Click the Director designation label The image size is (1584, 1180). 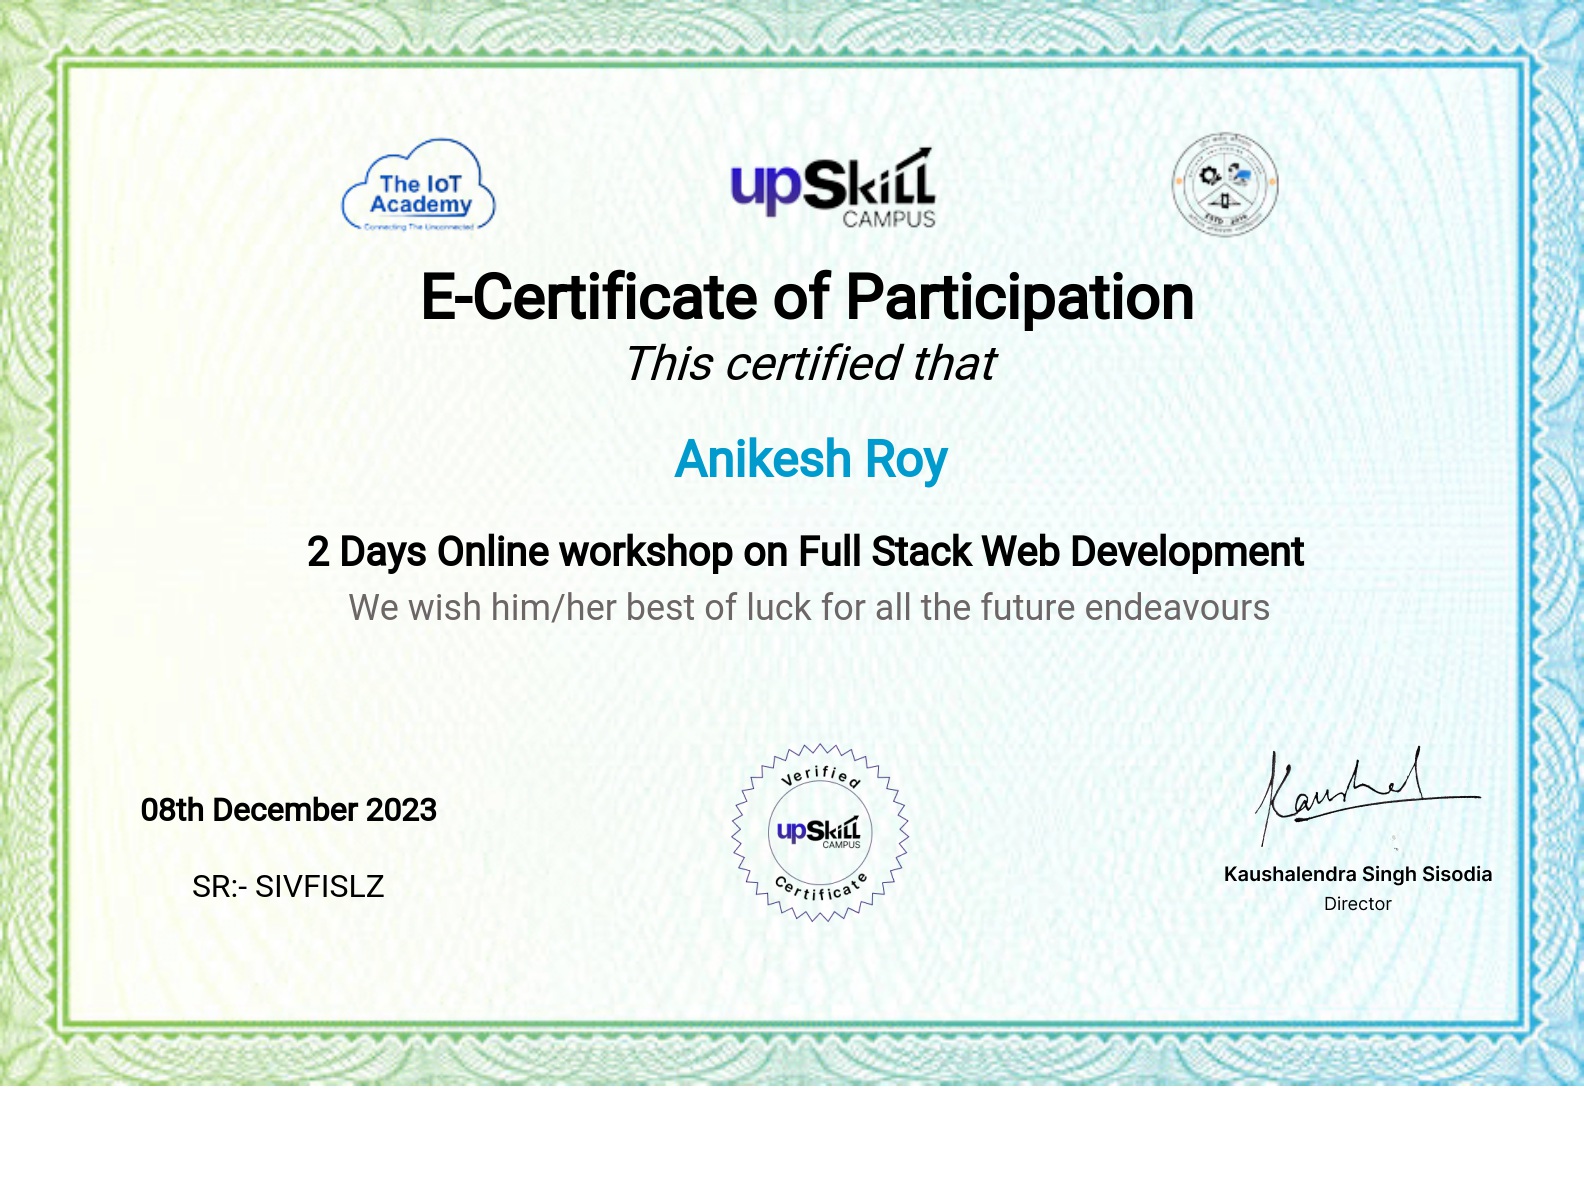pos(1357,904)
